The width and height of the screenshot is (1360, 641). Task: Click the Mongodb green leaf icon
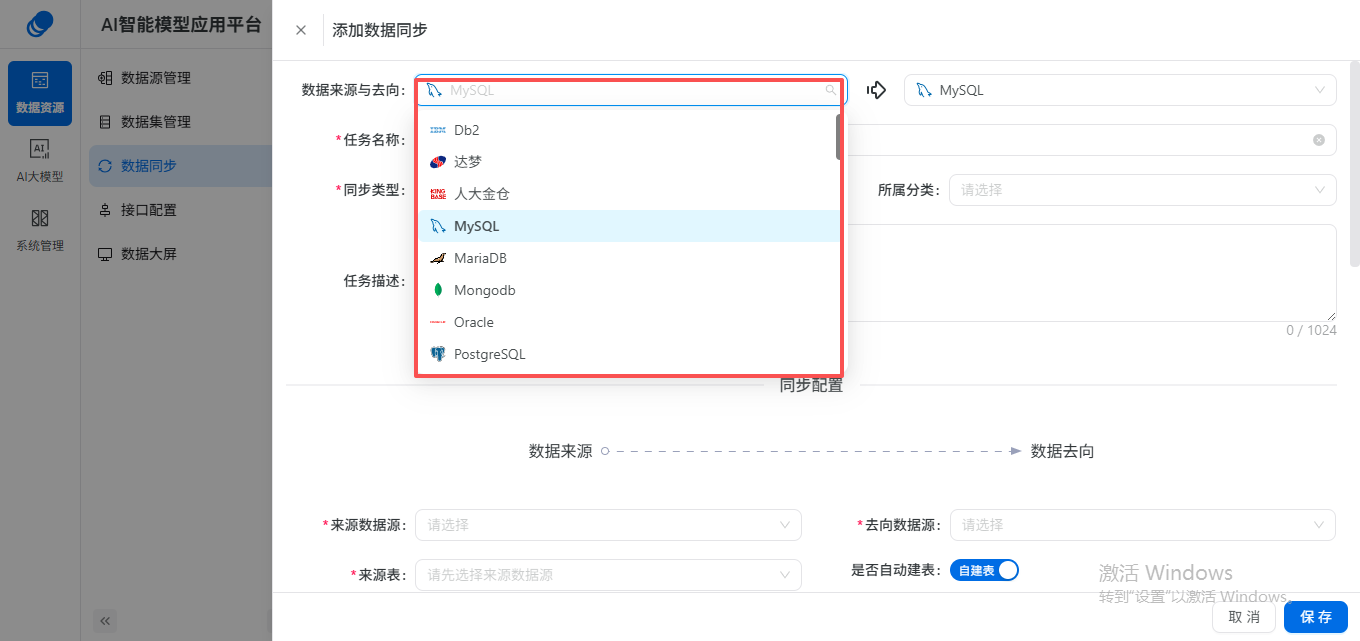[437, 290]
